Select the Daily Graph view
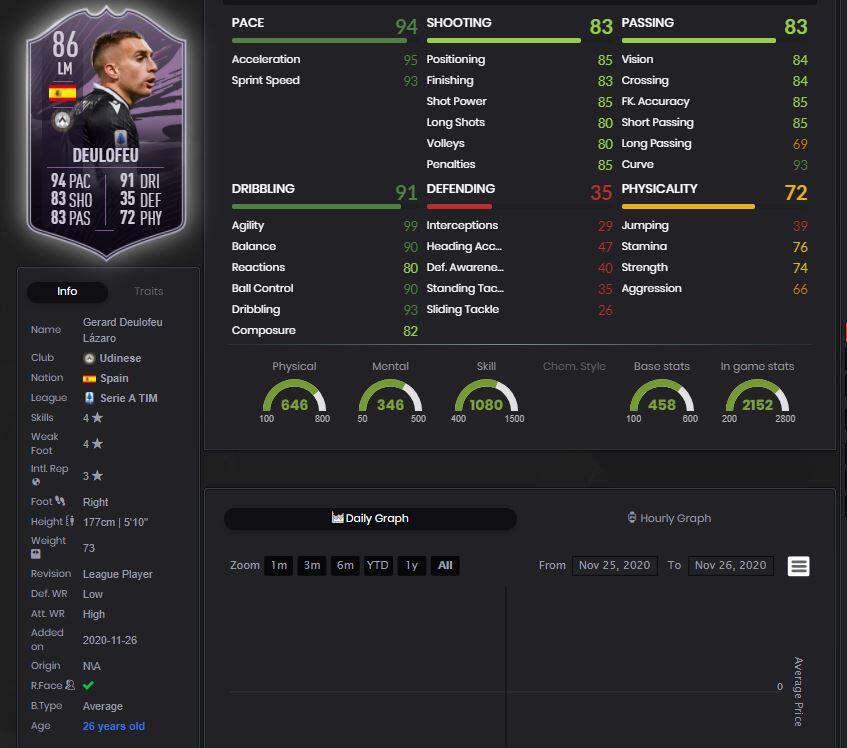 371,518
